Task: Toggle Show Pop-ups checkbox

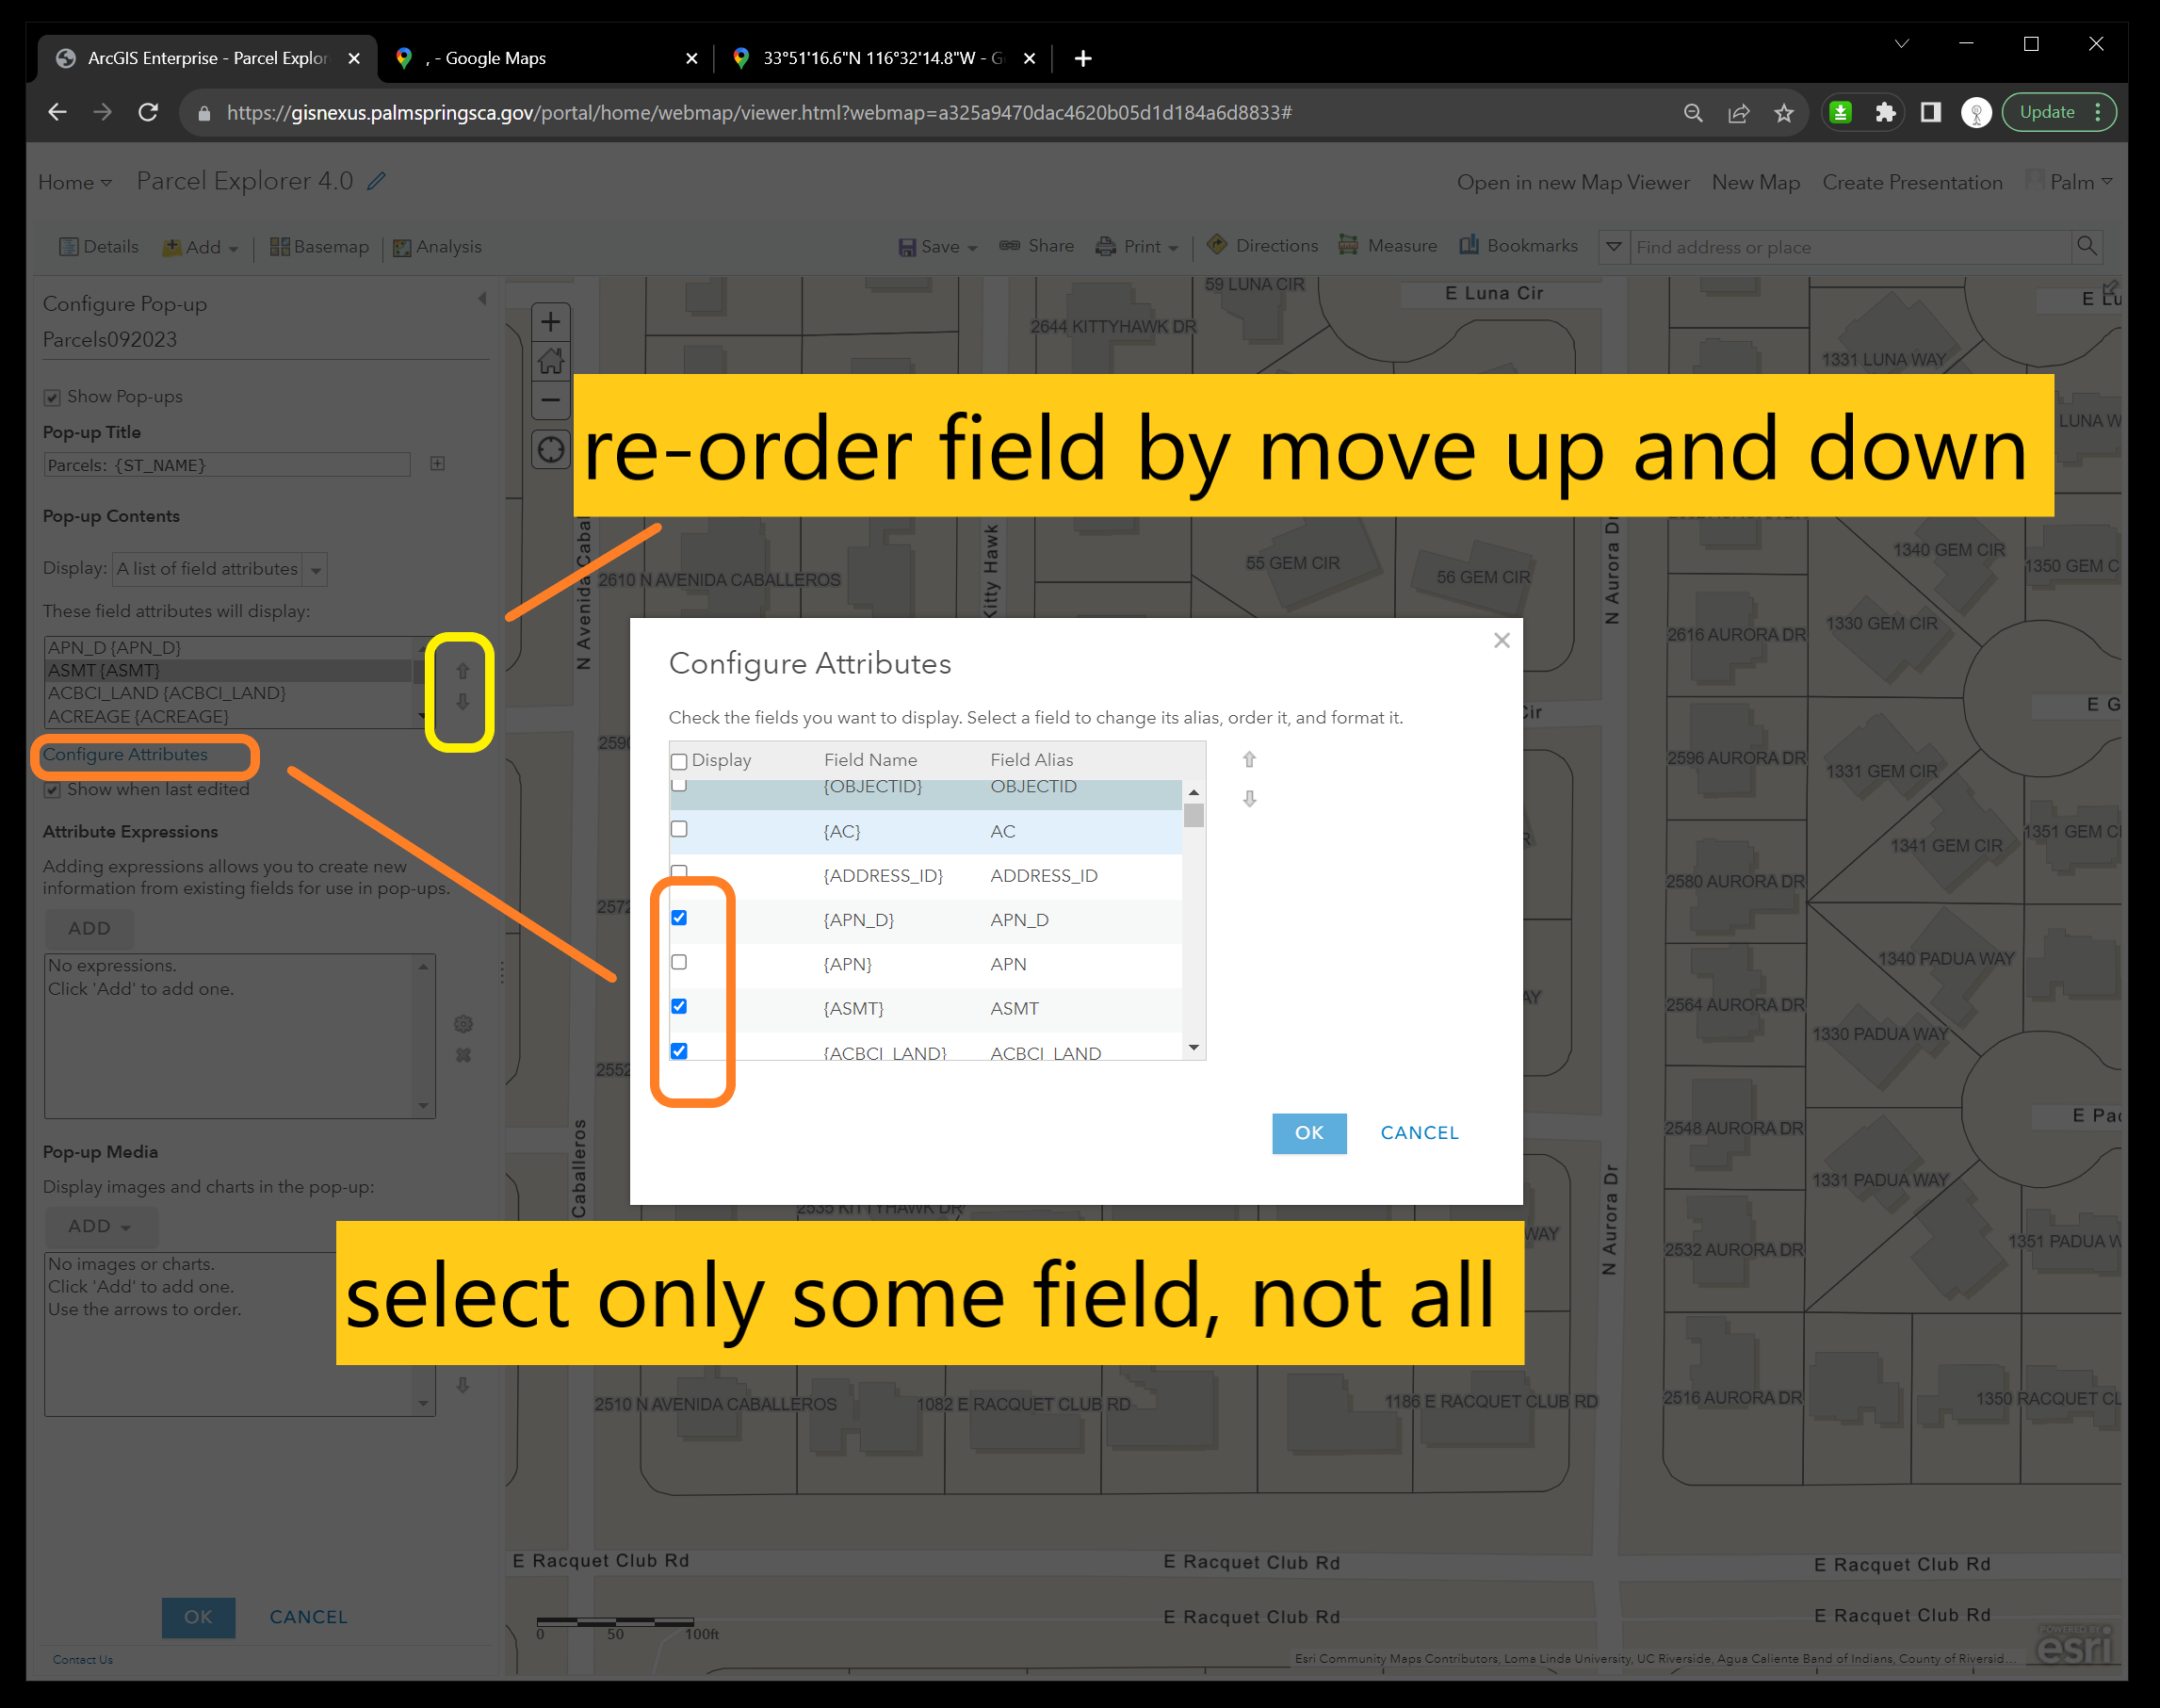Action: click(x=52, y=397)
